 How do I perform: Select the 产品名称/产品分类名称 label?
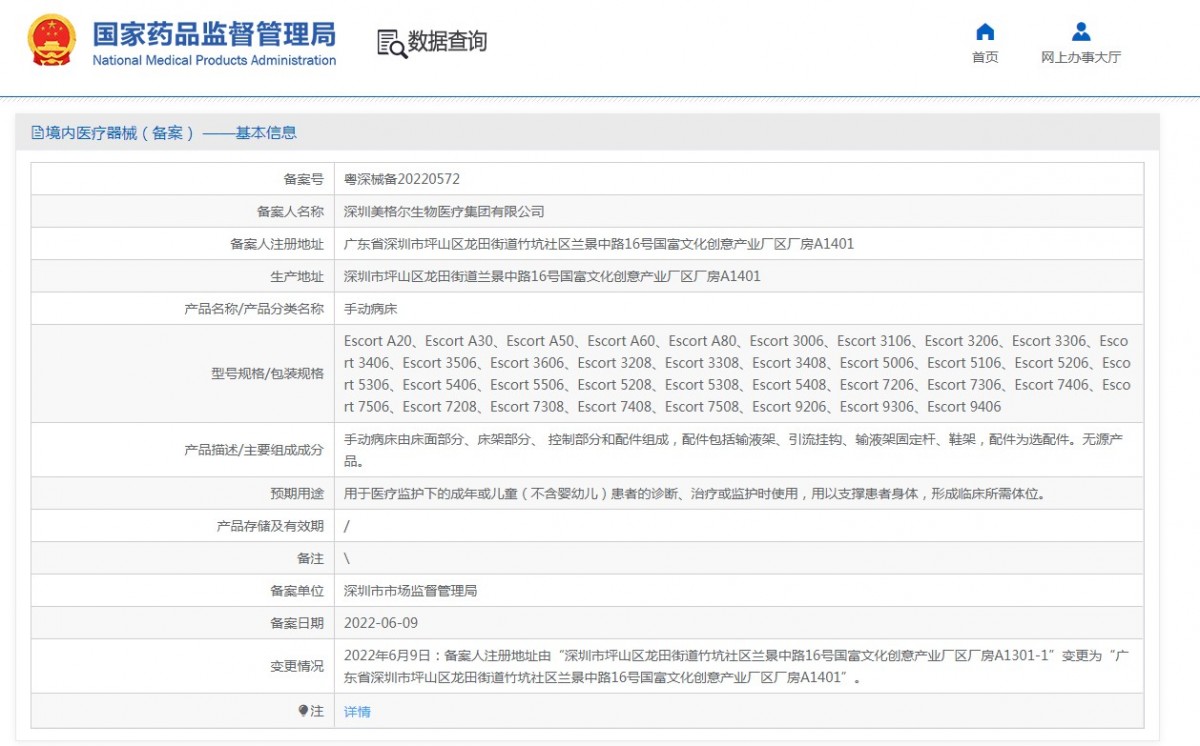(x=254, y=309)
